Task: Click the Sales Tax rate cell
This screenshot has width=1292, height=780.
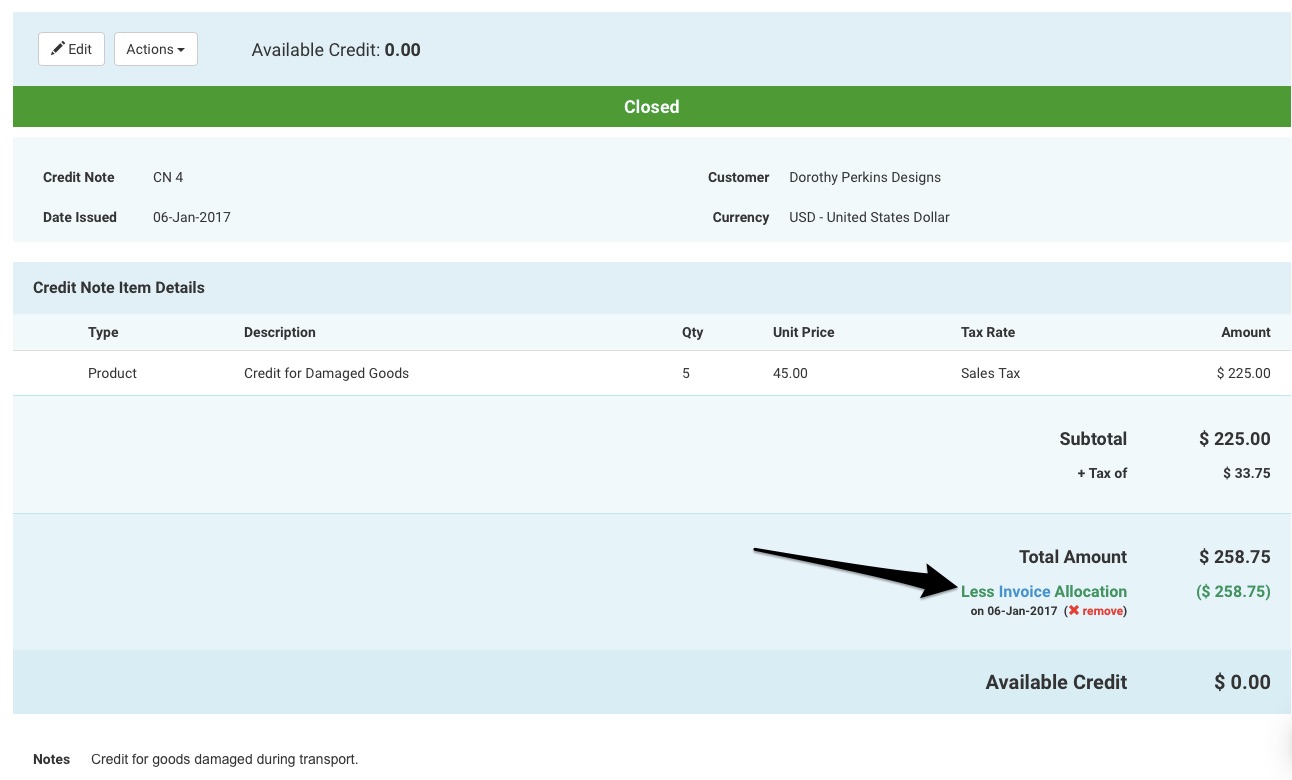Action: click(990, 373)
